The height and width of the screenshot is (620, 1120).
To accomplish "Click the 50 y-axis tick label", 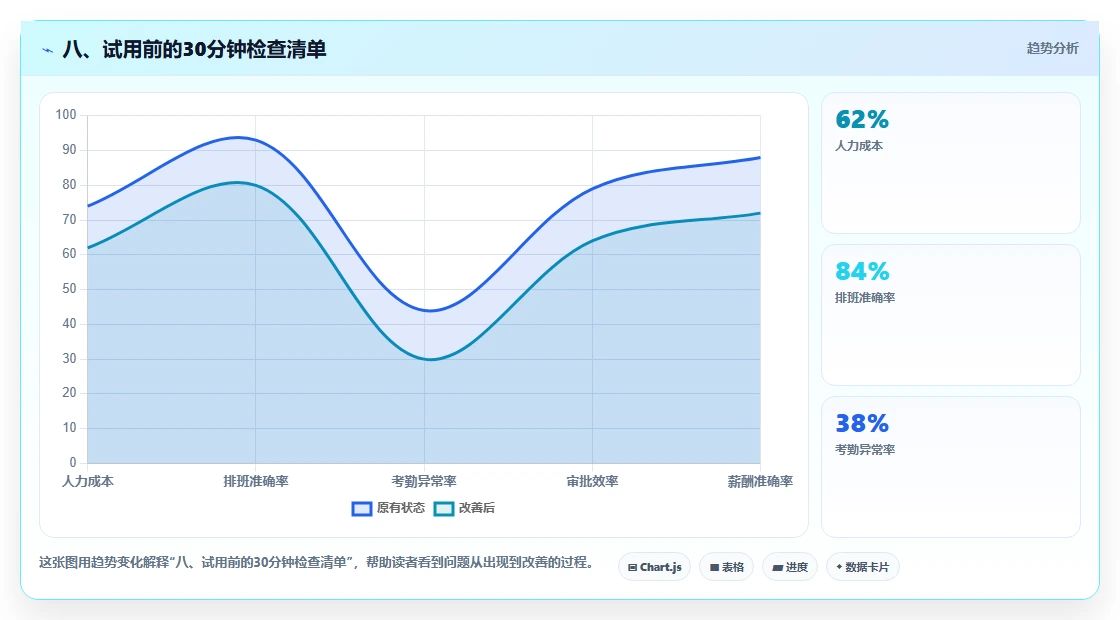I will tap(69, 289).
